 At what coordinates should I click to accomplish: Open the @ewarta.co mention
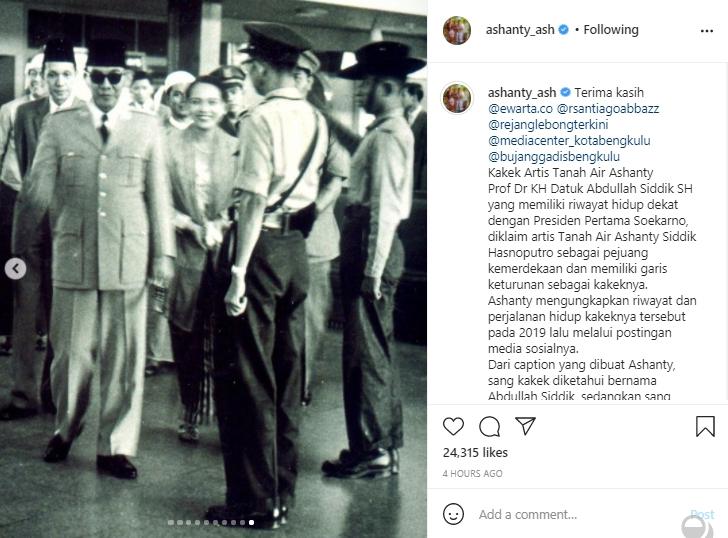point(520,109)
